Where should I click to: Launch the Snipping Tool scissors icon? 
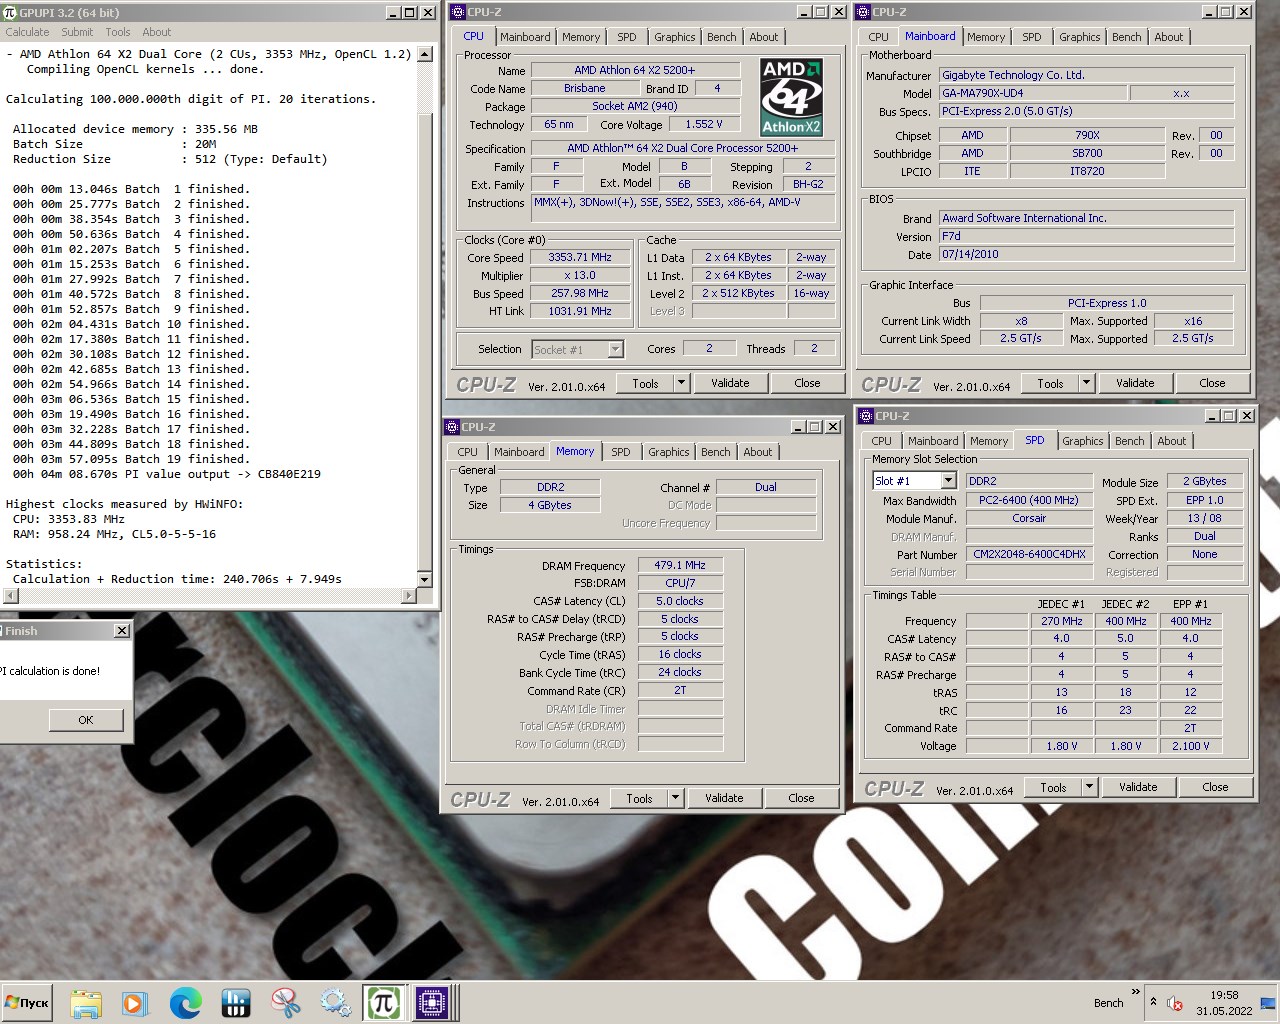tap(285, 1002)
